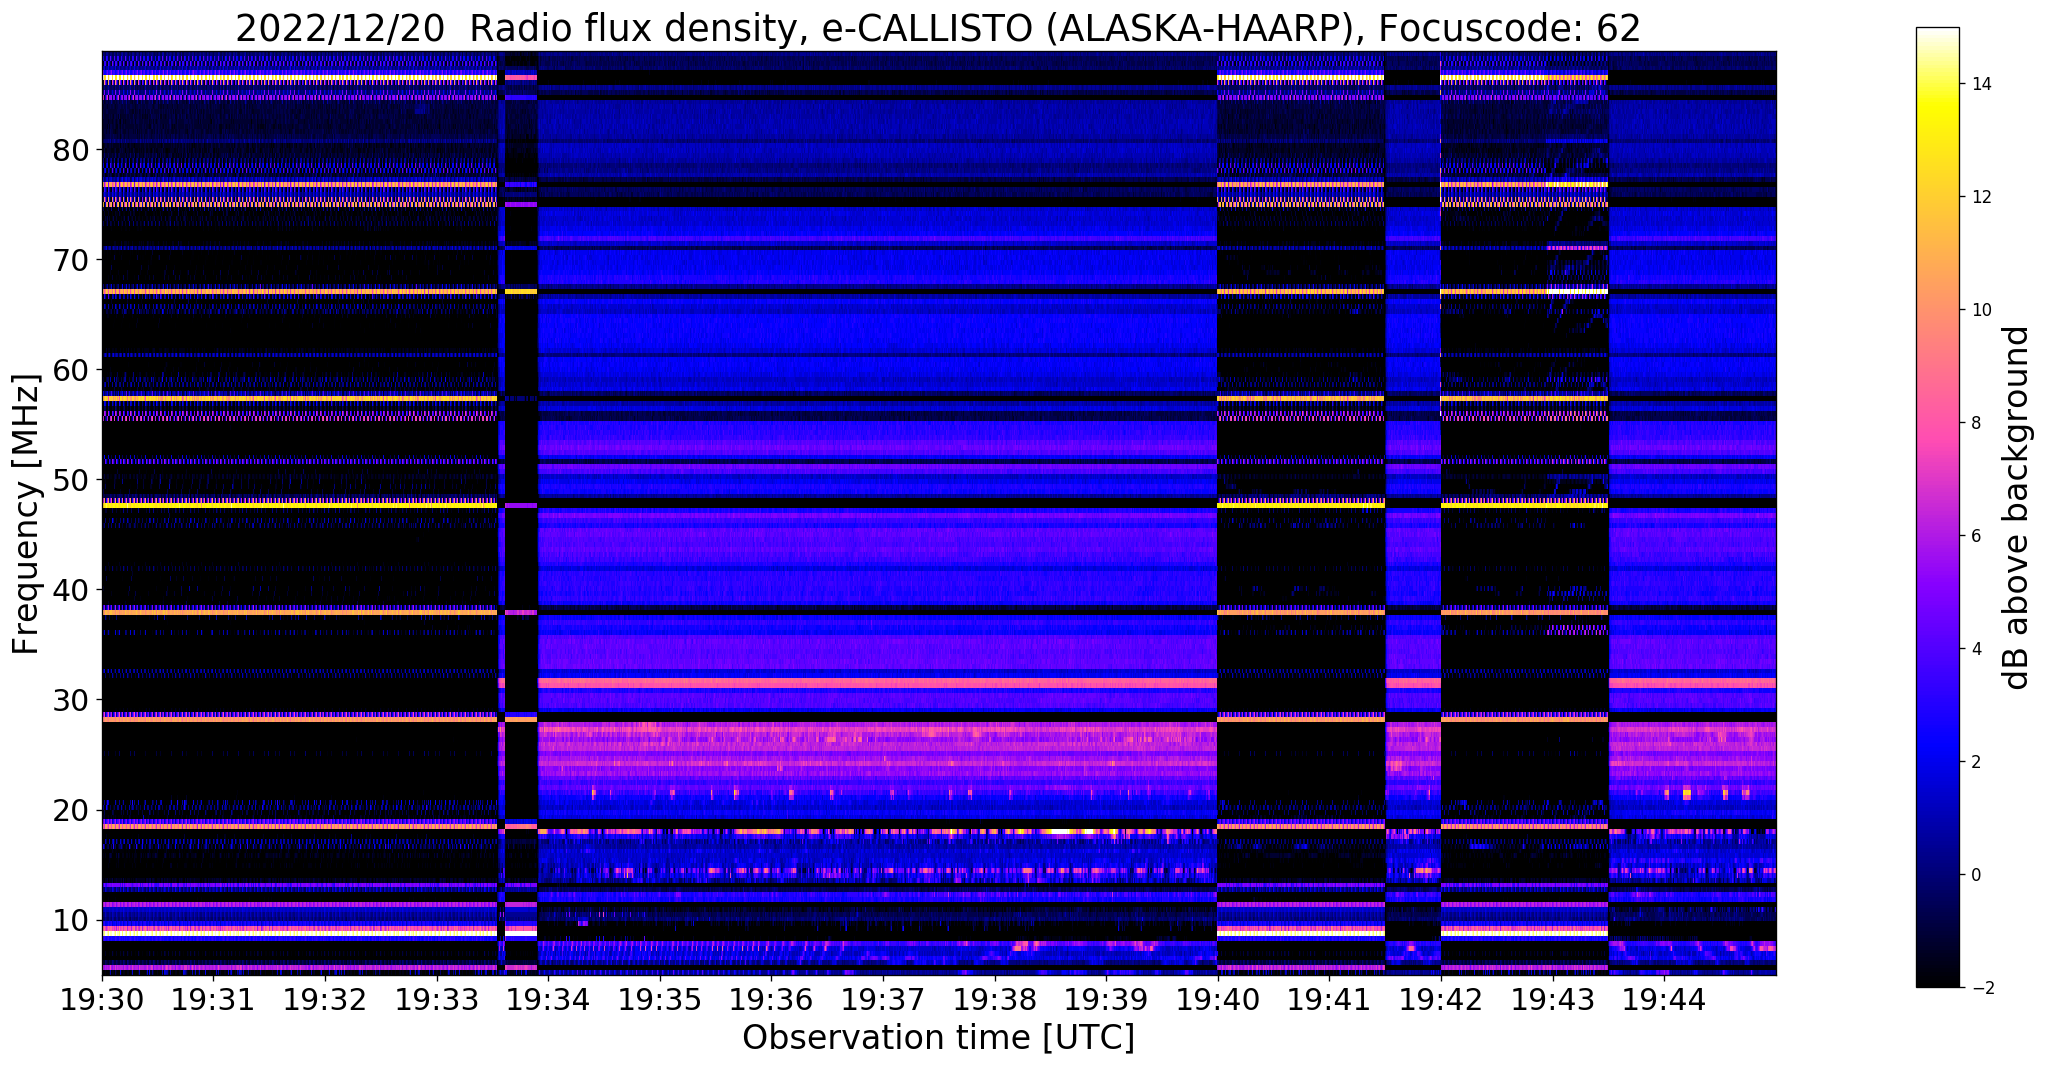Screen dimensions: 2047x1067
Task: Click the blue region of the colorbar near 2
Action: (1937, 762)
